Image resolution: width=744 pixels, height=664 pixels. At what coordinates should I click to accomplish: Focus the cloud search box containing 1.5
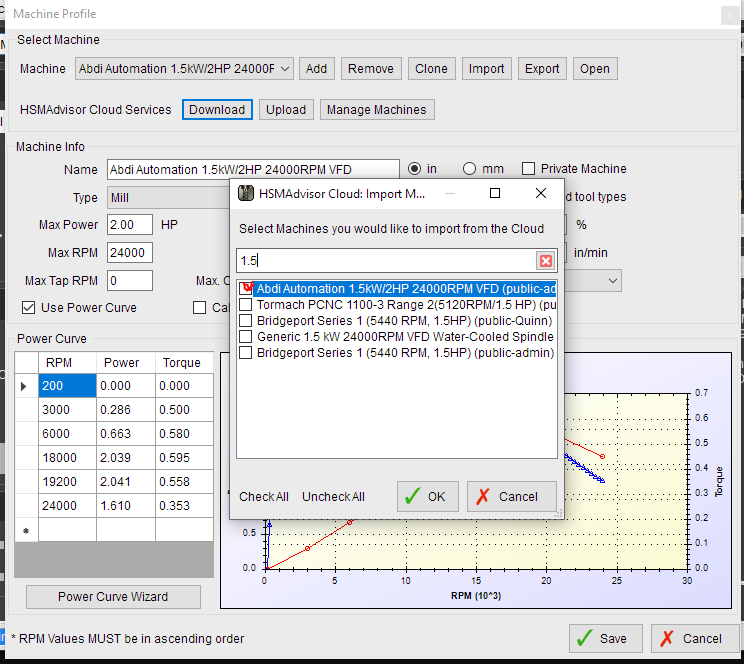click(x=387, y=261)
